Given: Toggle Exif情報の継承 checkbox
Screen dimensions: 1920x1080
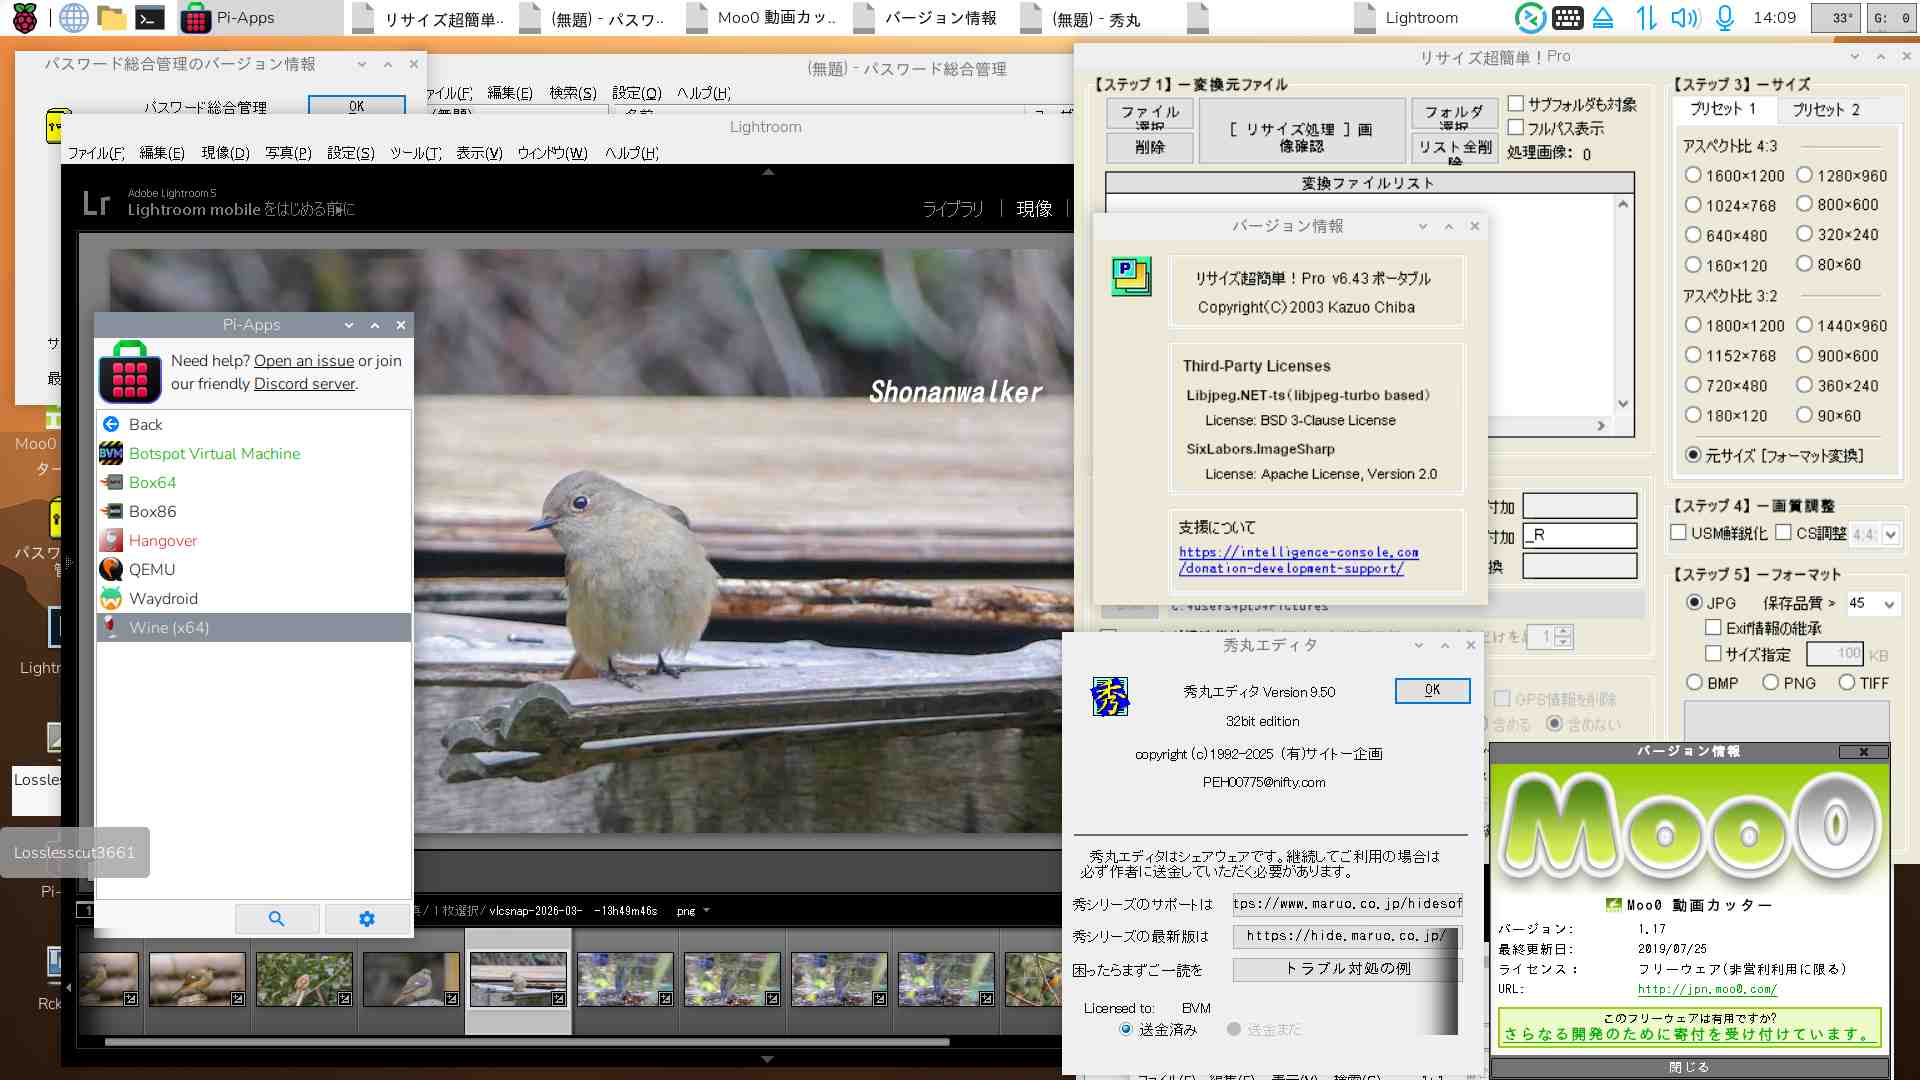Looking at the screenshot, I should [x=1713, y=628].
